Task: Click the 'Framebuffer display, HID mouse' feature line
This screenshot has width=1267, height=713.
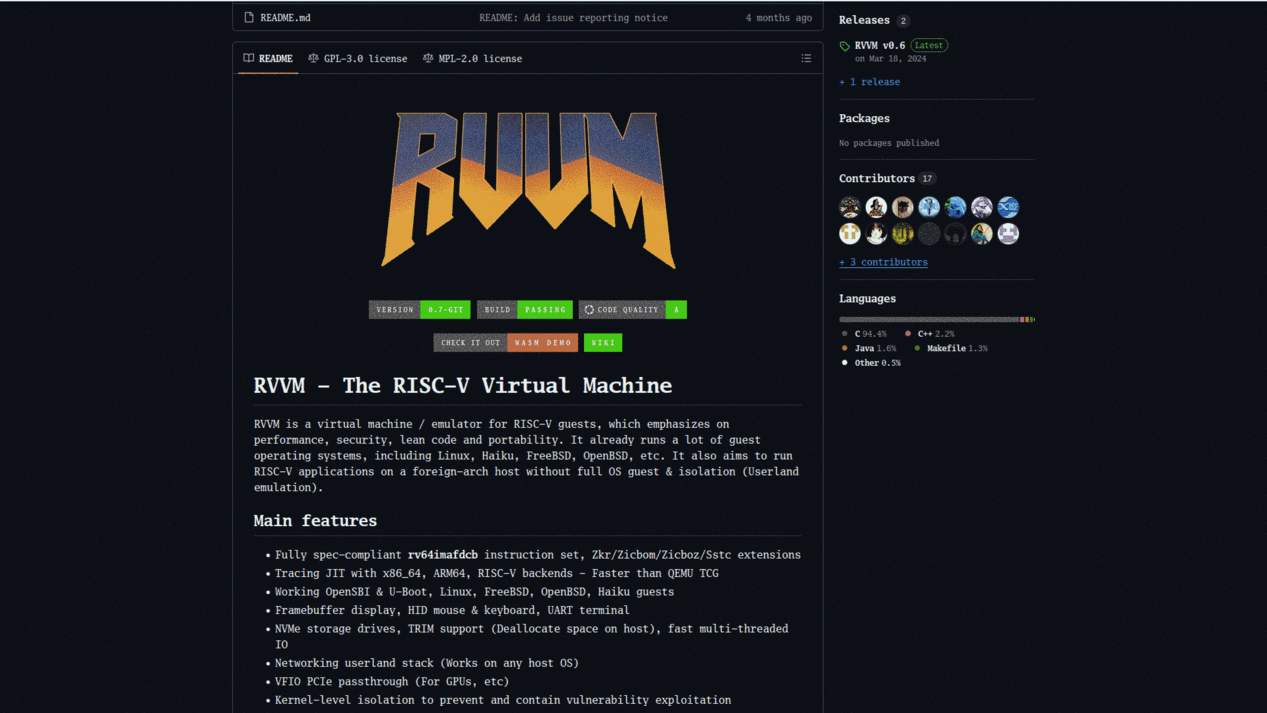Action: pyautogui.click(x=452, y=610)
